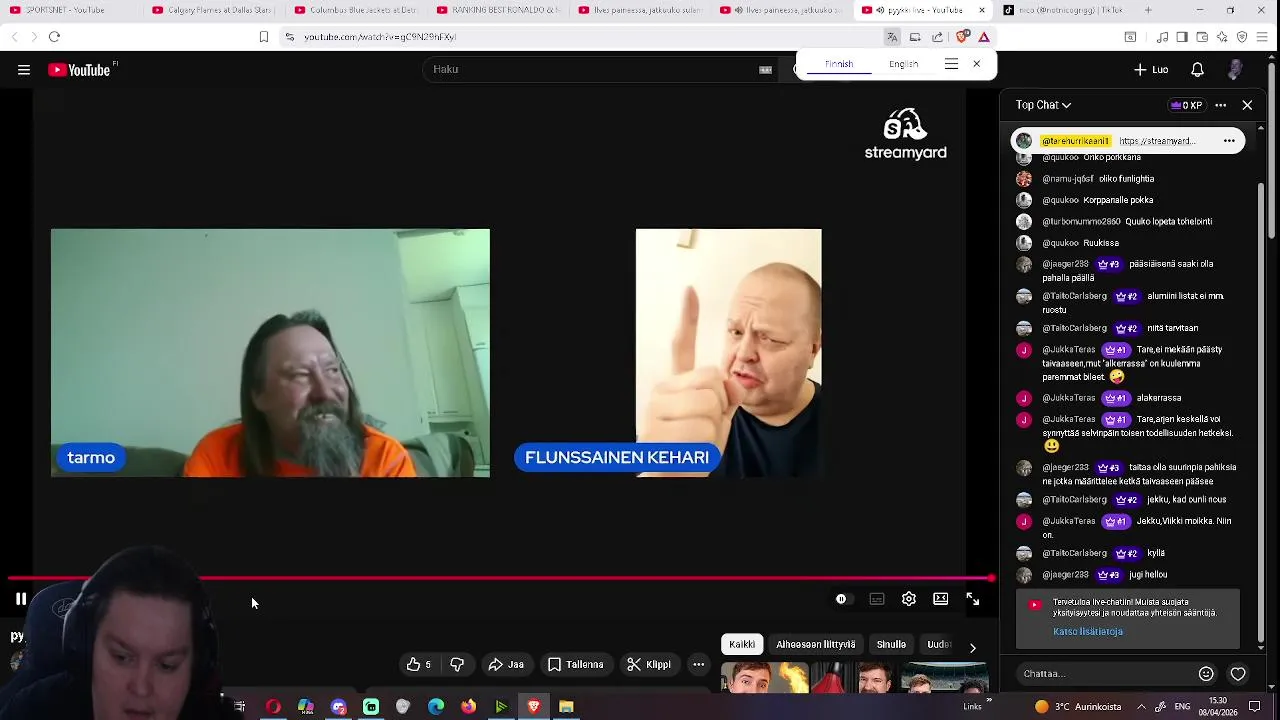Pause the video
Viewport: 1280px width, 720px height.
(20, 599)
